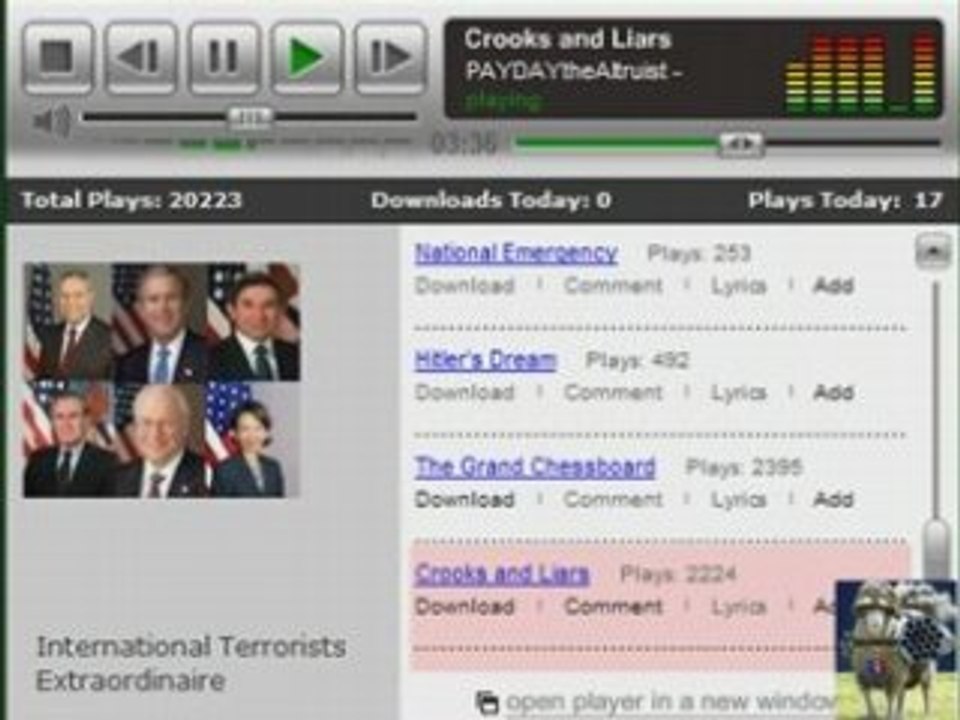Add National Emergency to playlist
The height and width of the screenshot is (720, 960).
coord(833,286)
